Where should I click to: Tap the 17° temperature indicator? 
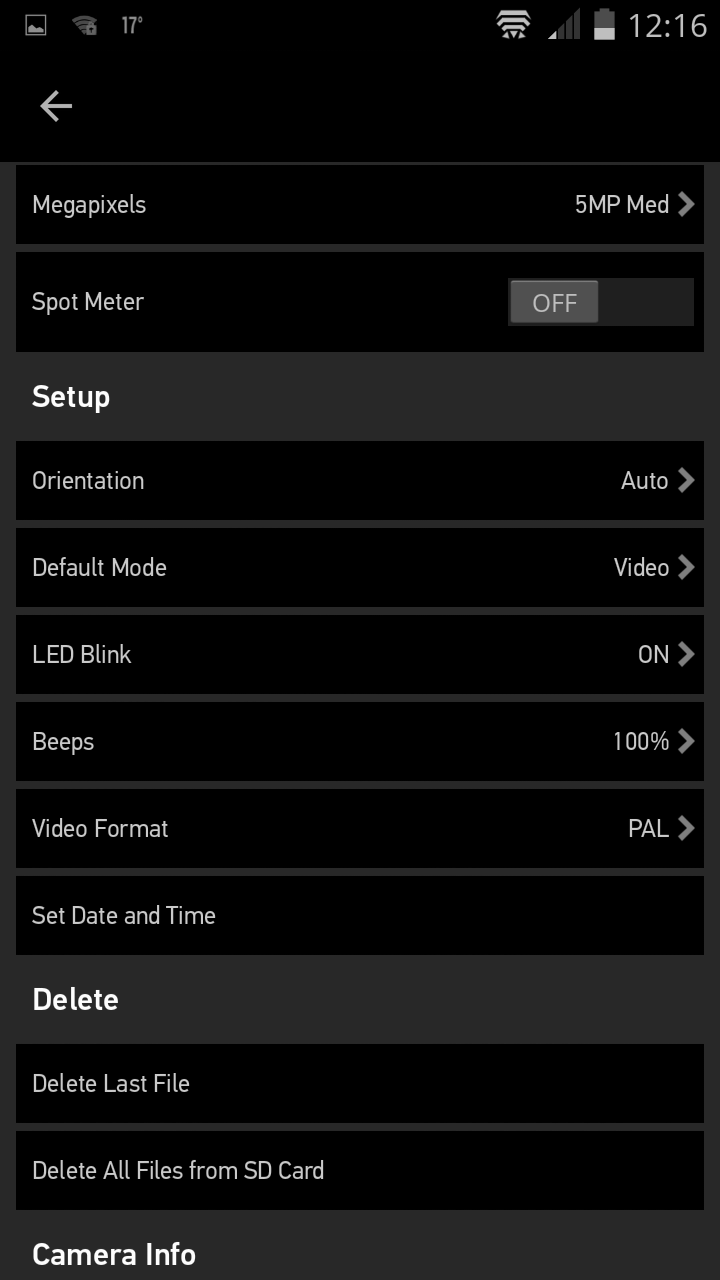tap(132, 25)
